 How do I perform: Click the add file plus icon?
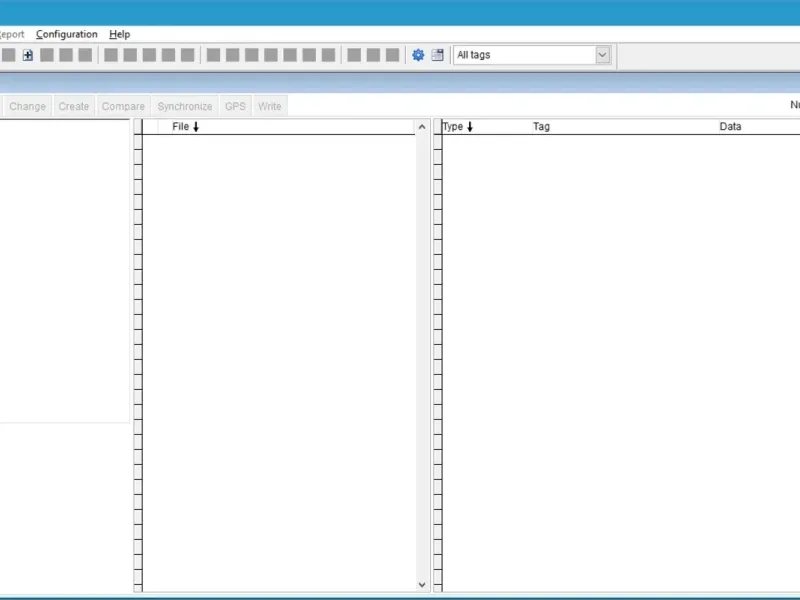pos(28,55)
